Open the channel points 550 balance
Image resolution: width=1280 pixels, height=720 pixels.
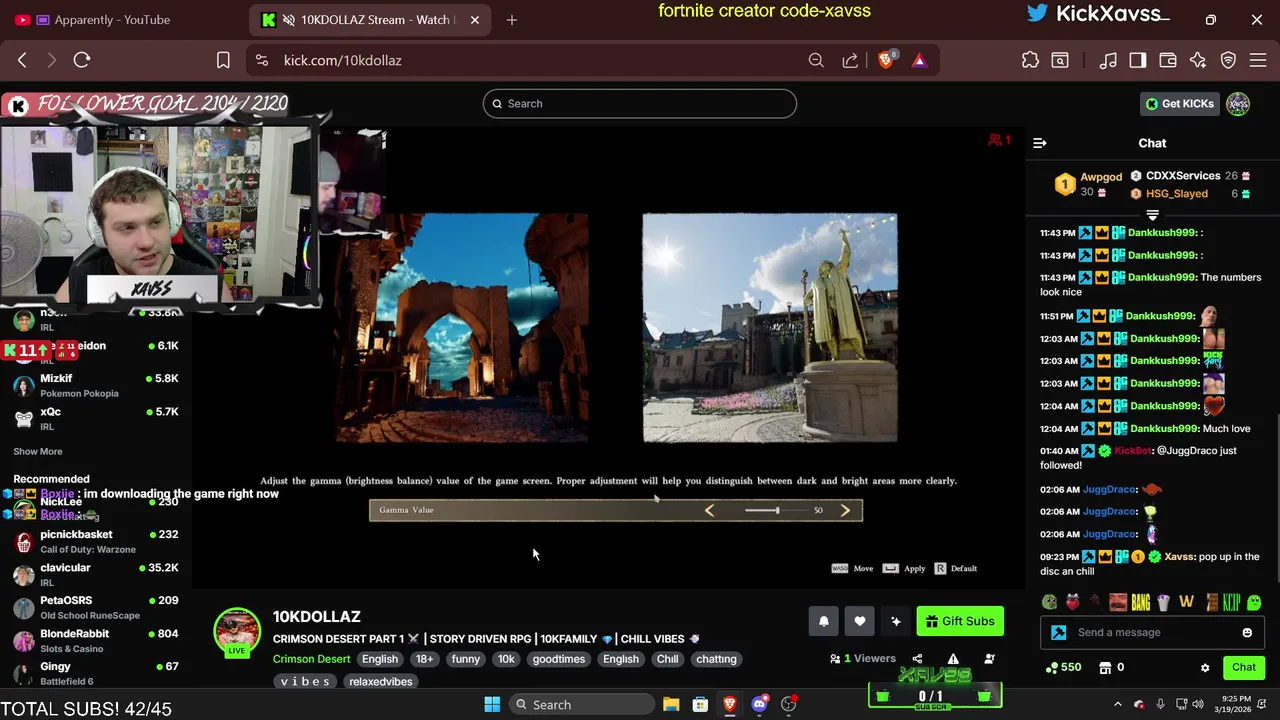pyautogui.click(x=1063, y=667)
